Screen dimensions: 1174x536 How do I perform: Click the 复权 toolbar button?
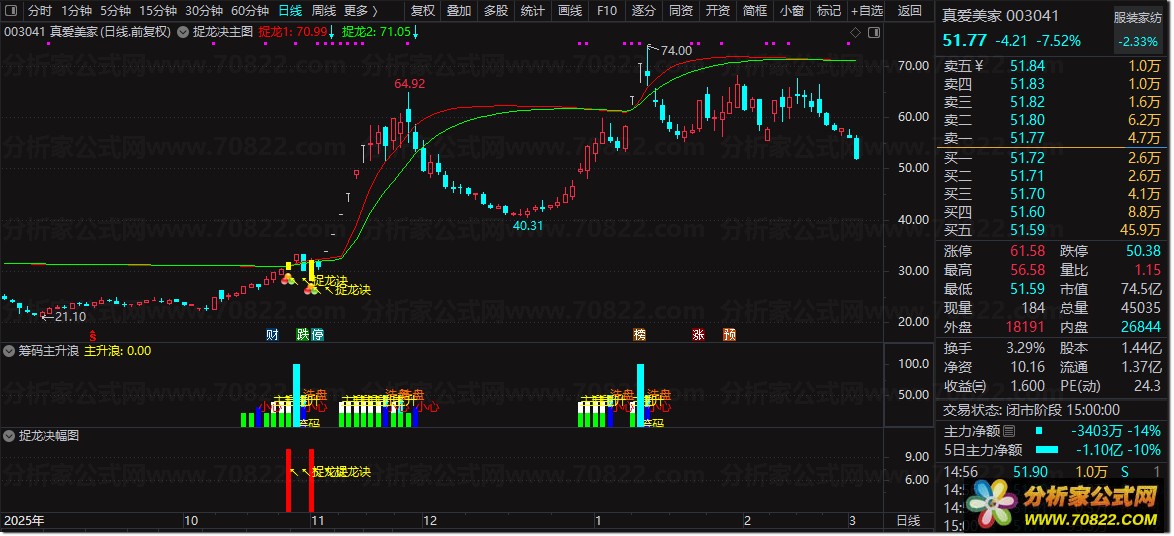(x=423, y=11)
